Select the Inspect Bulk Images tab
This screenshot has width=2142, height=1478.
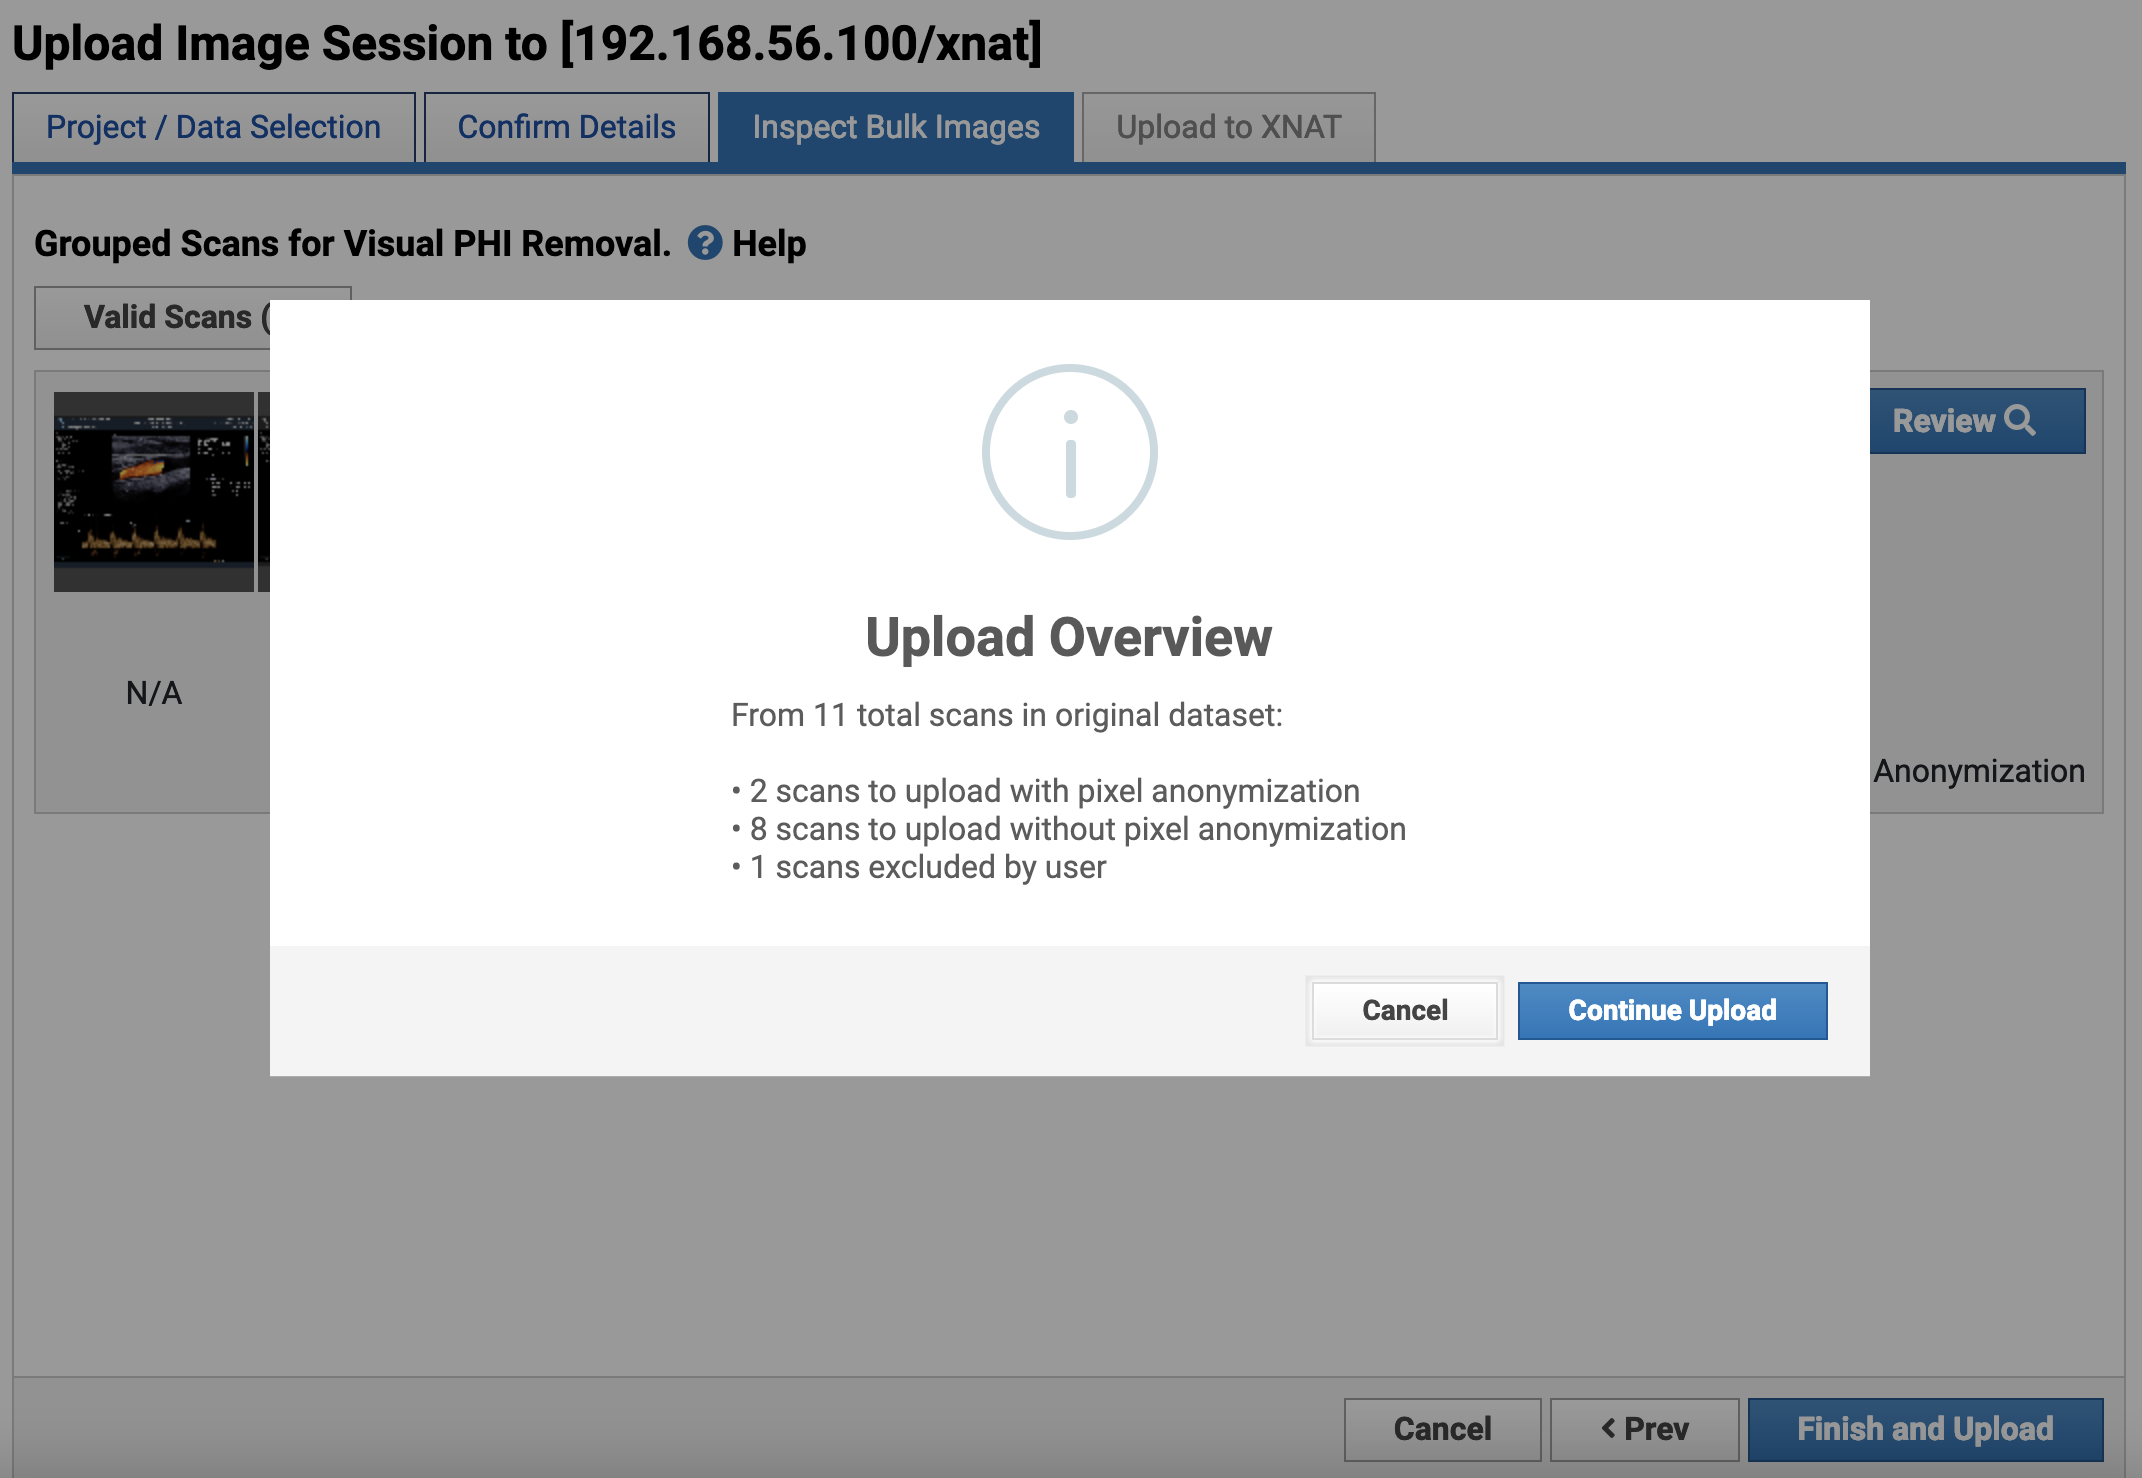[x=895, y=127]
